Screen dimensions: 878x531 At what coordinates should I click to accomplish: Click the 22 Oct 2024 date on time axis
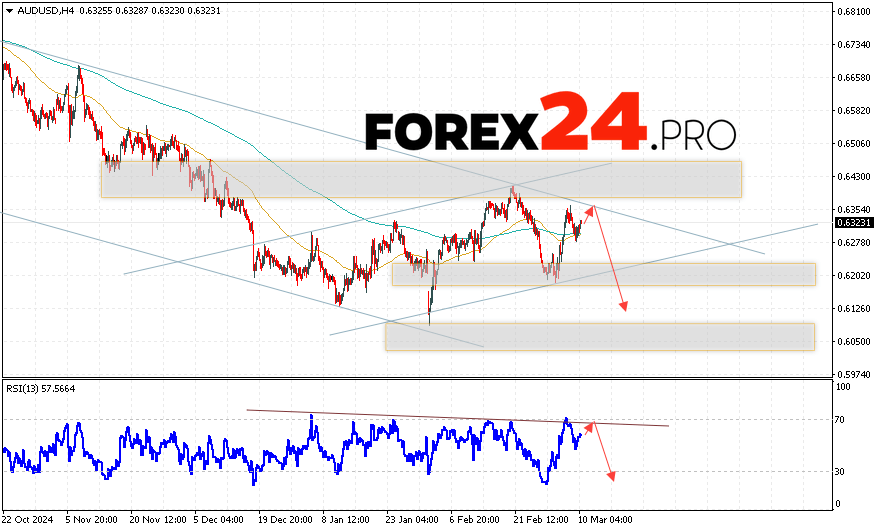[25, 520]
